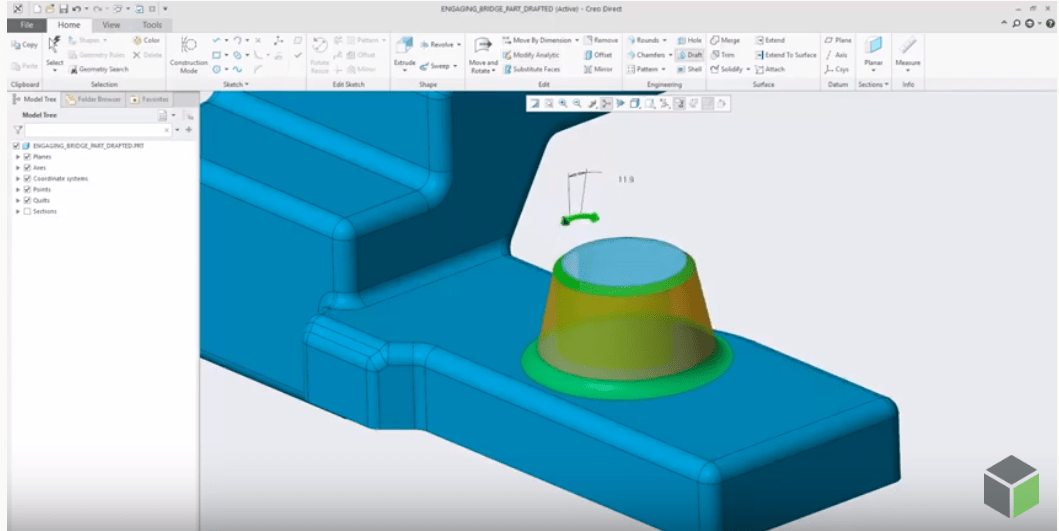Screen dimensions: 1059x531
Task: Expand the Coordinate systems tree node
Action: click(17, 179)
